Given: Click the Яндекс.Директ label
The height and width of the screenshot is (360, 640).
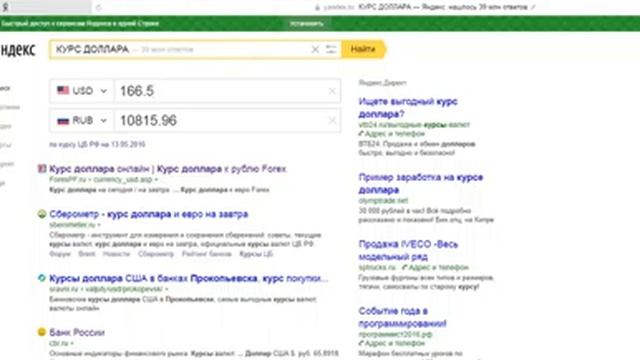Looking at the screenshot, I should [382, 83].
